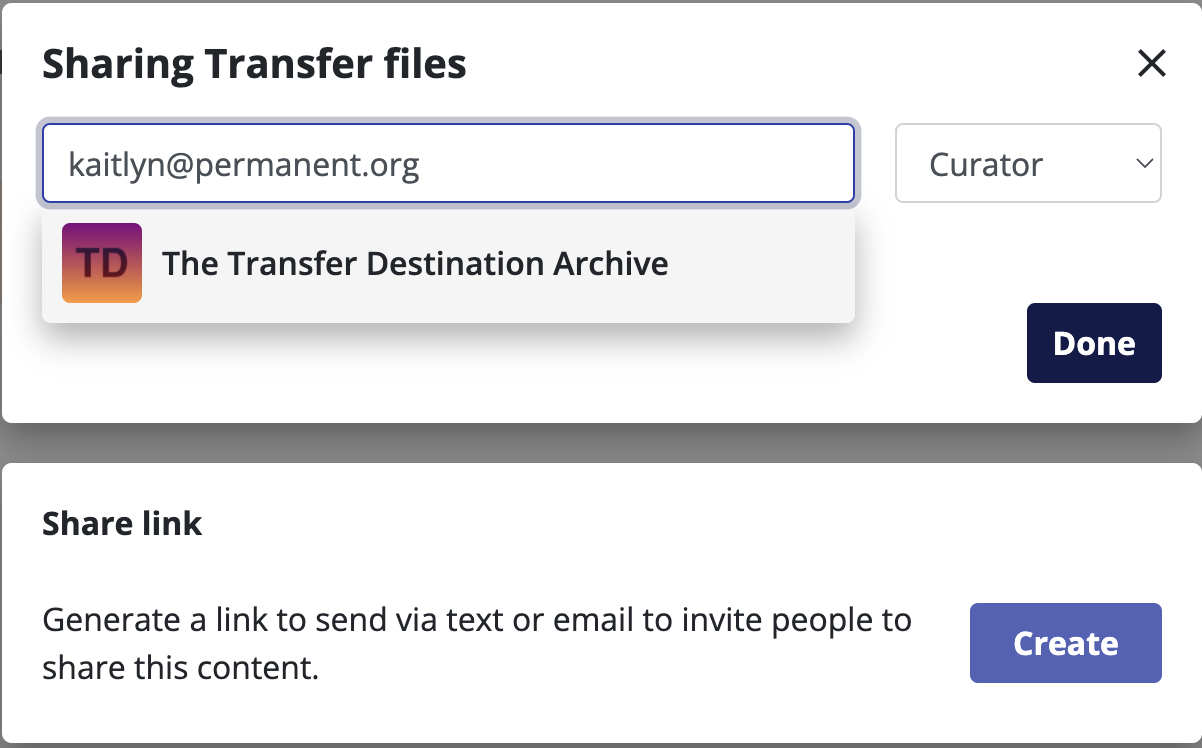Open the Curator access role dropdown
1202x748 pixels.
coord(1027,164)
